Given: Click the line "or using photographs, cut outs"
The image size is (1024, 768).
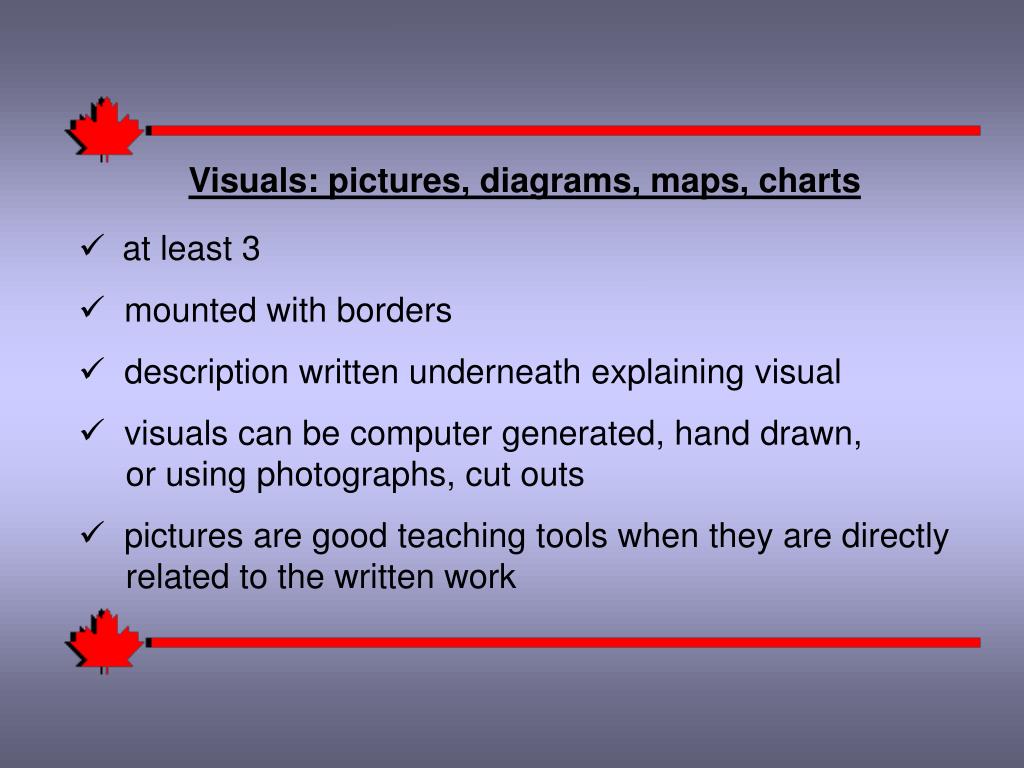Looking at the screenshot, I should [355, 475].
